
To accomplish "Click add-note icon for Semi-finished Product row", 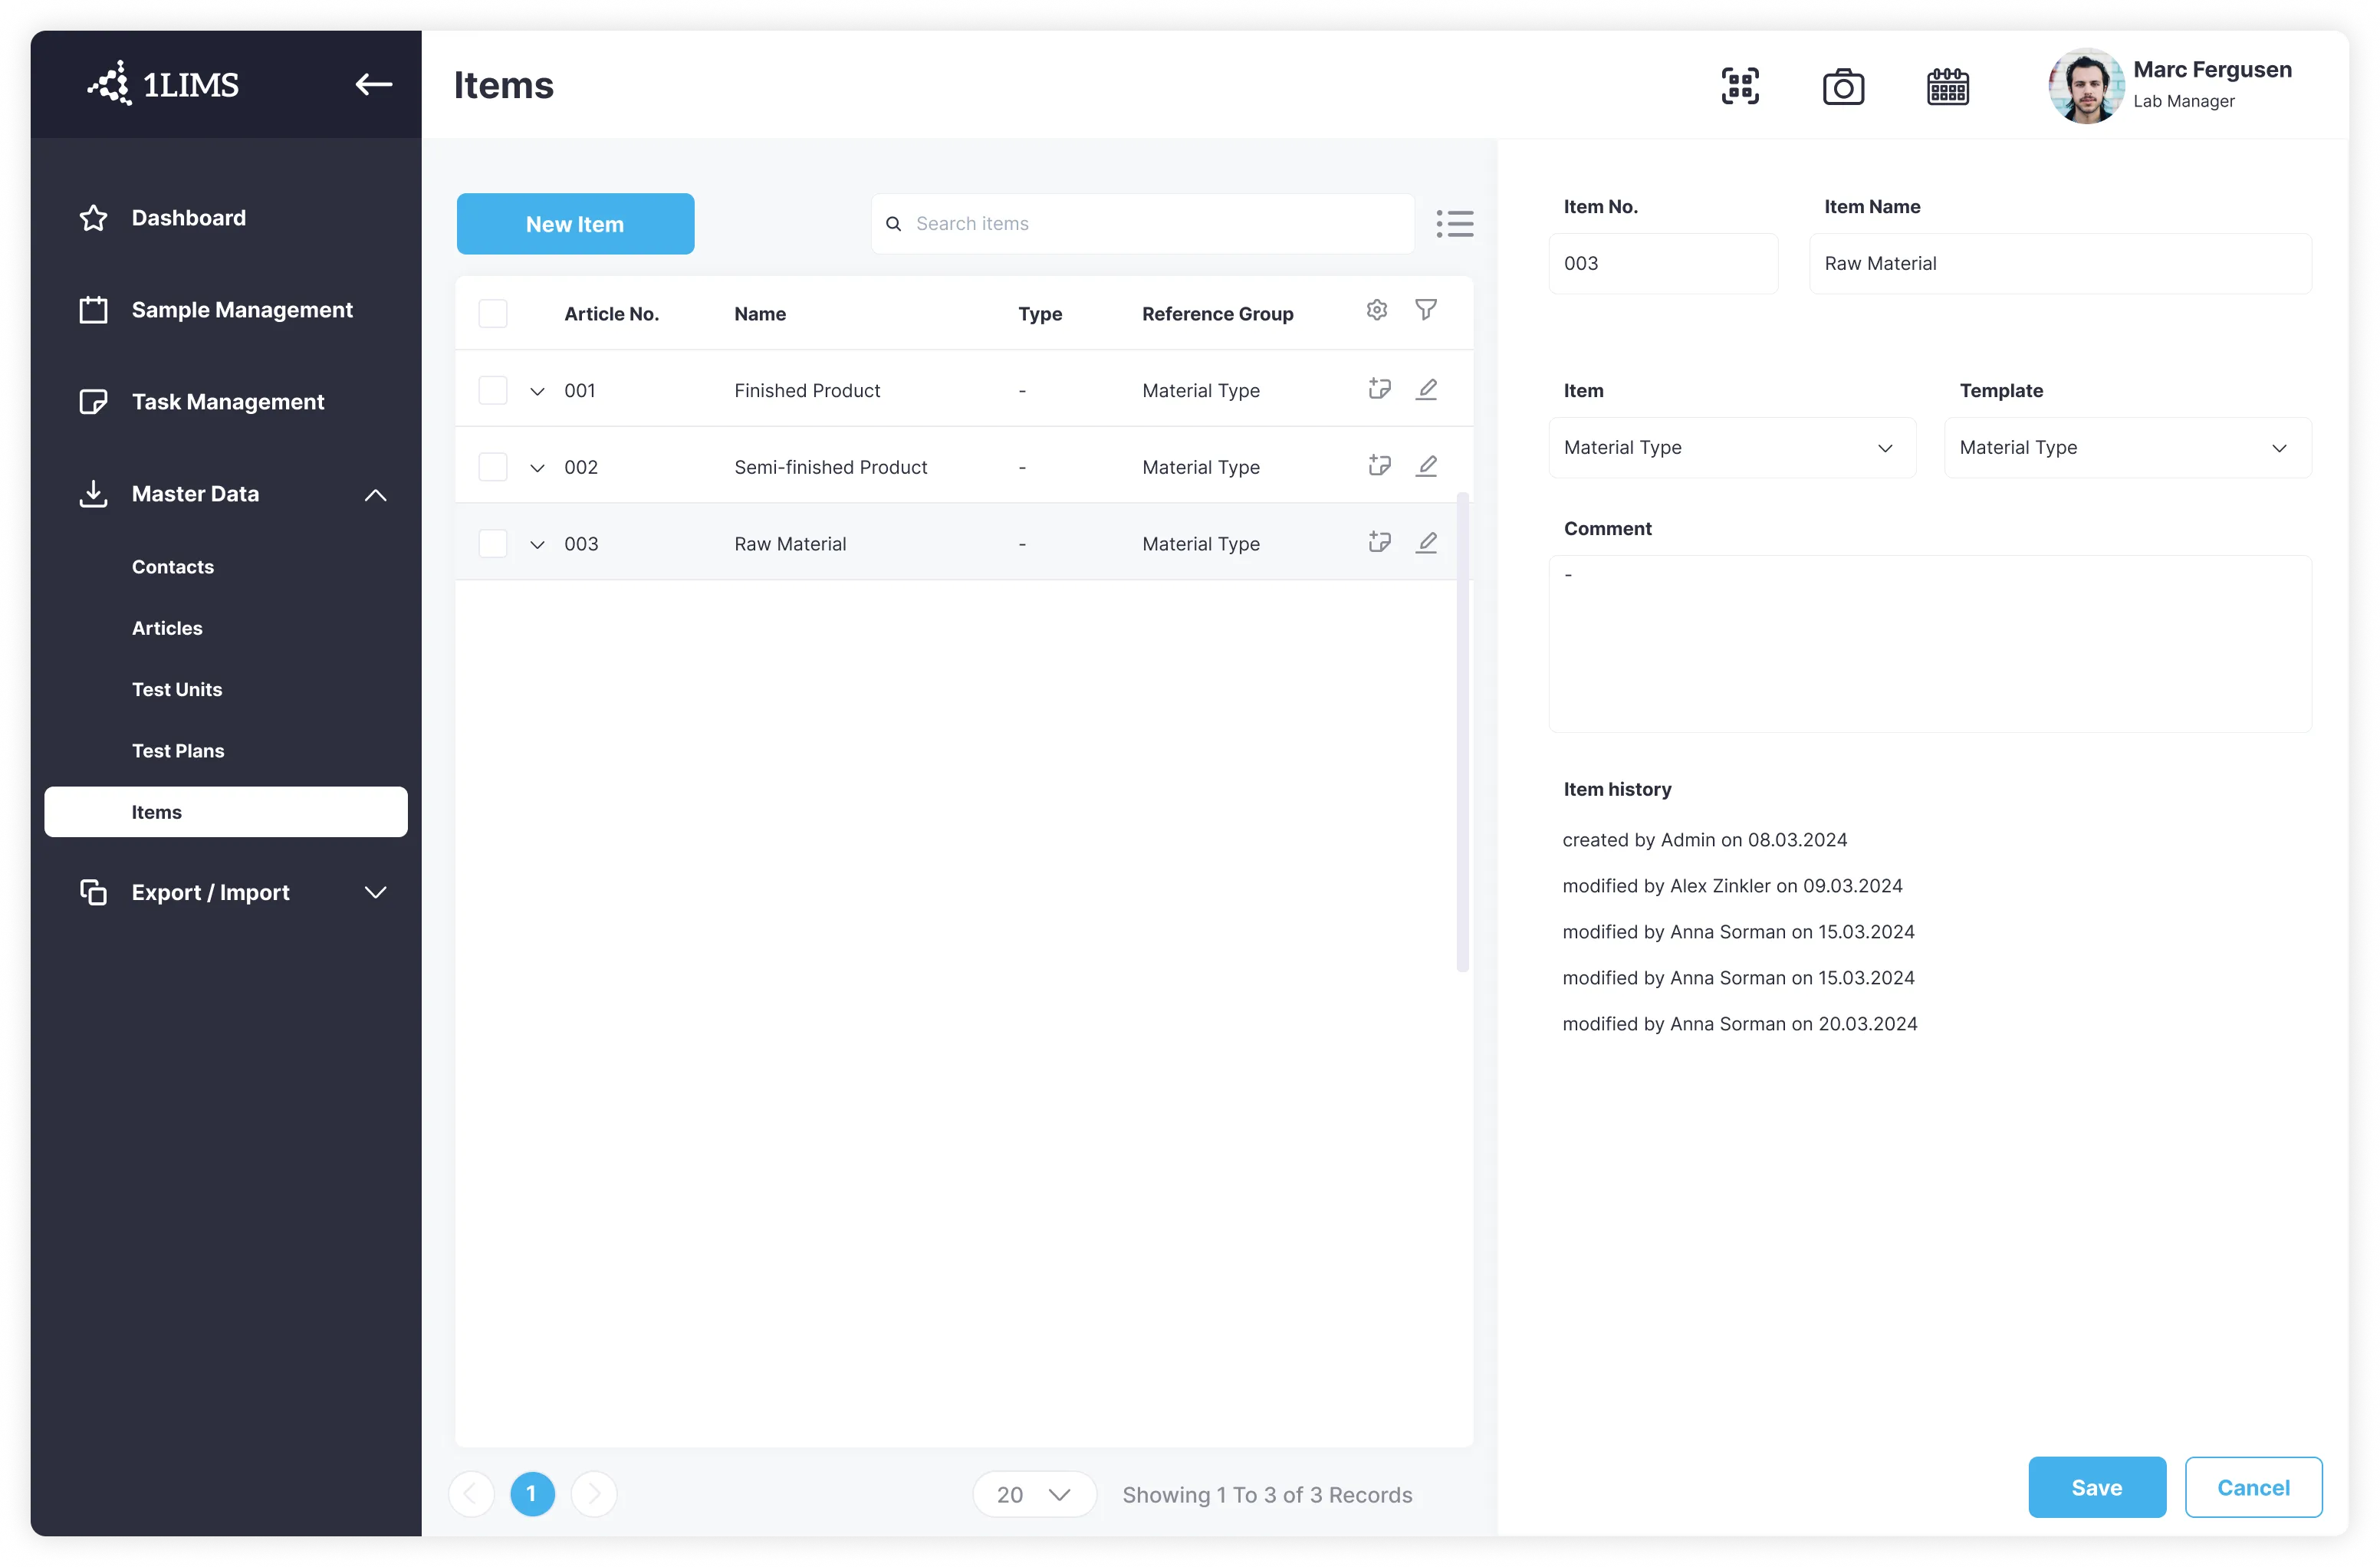I will pos(1379,465).
